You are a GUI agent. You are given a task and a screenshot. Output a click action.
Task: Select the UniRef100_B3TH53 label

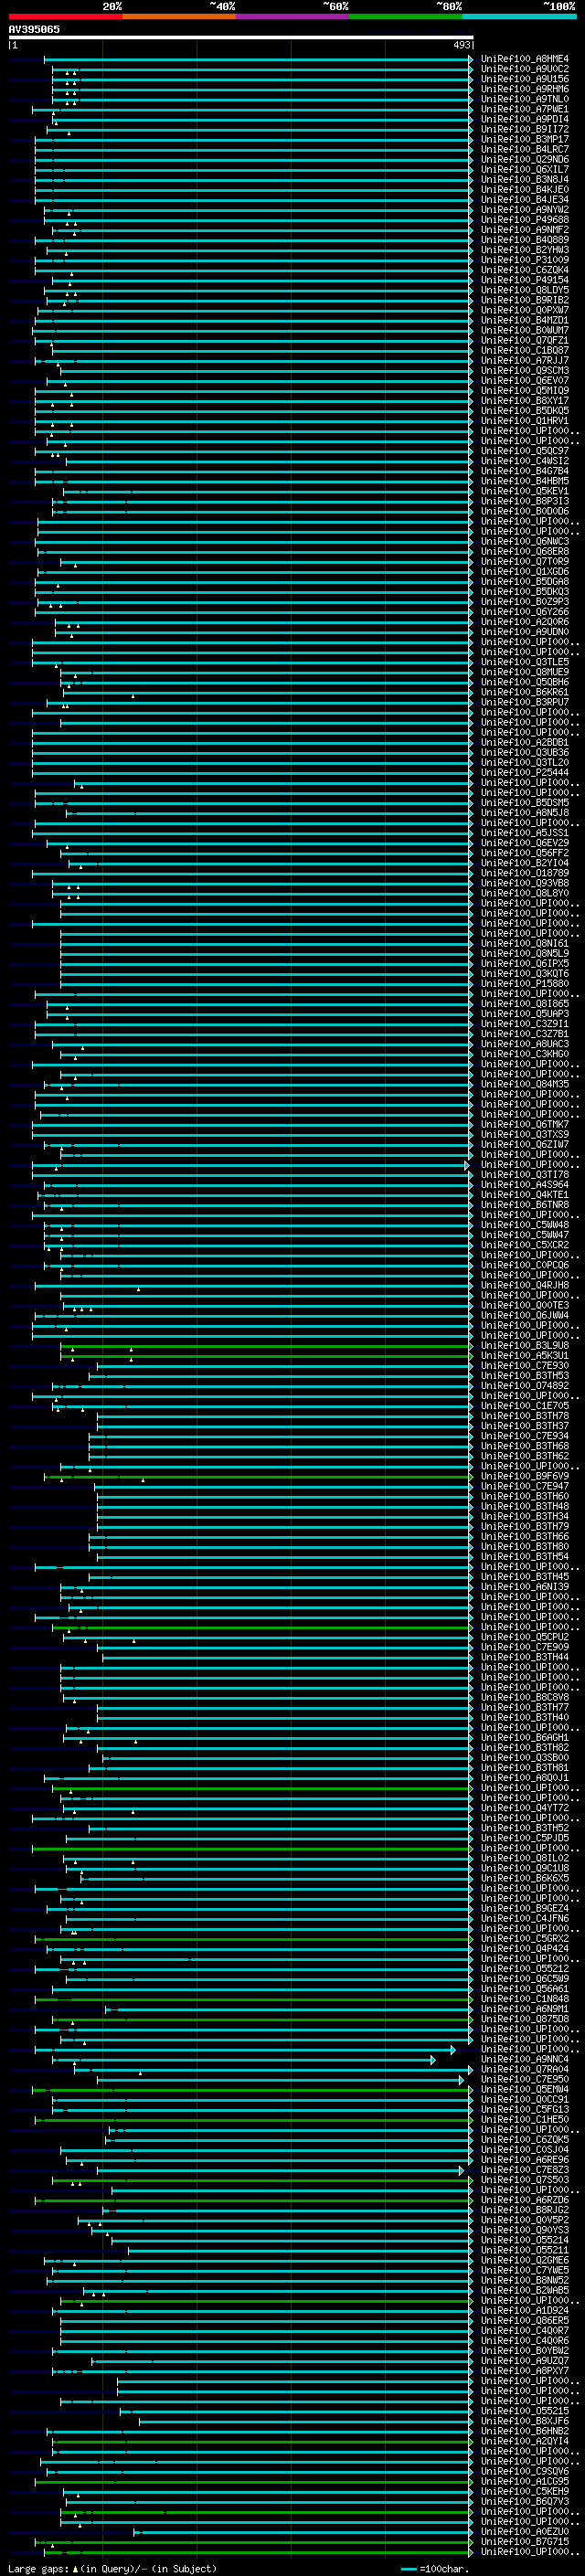pyautogui.click(x=525, y=1375)
